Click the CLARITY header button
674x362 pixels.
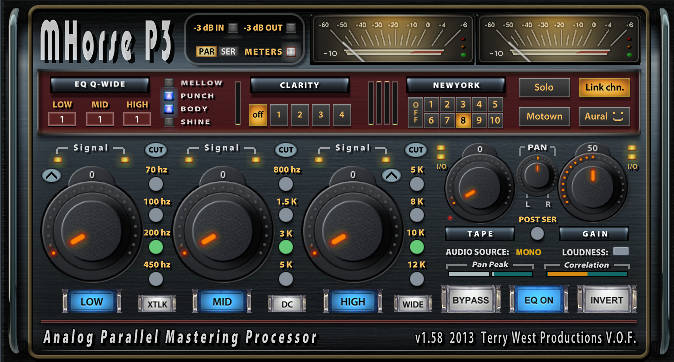tap(299, 85)
